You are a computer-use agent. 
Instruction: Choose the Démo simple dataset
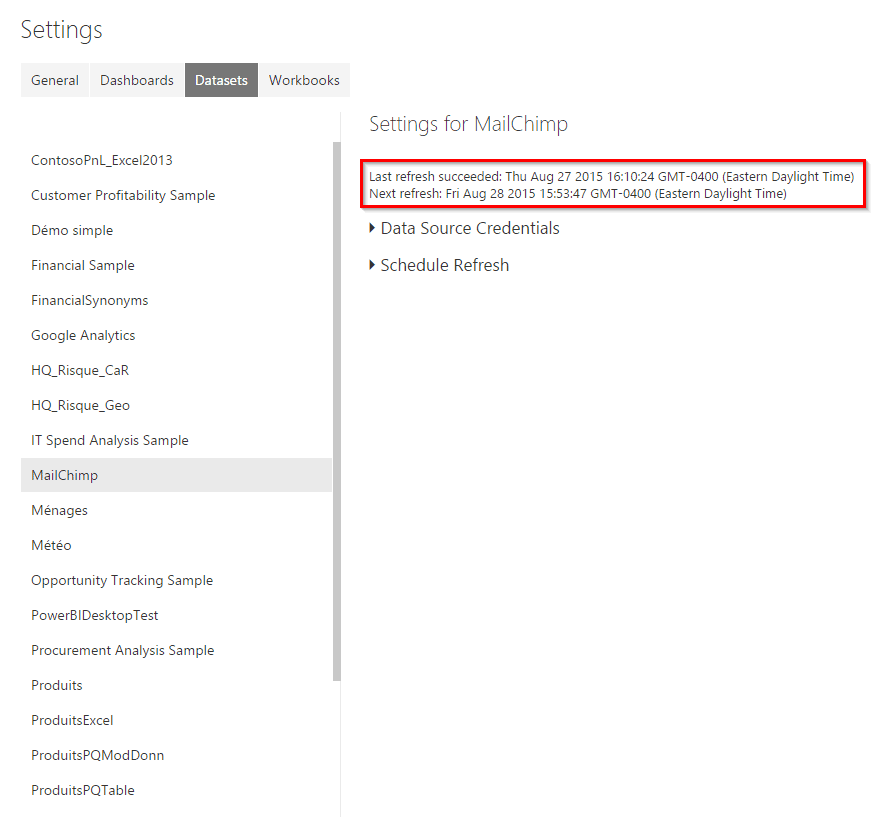click(72, 230)
